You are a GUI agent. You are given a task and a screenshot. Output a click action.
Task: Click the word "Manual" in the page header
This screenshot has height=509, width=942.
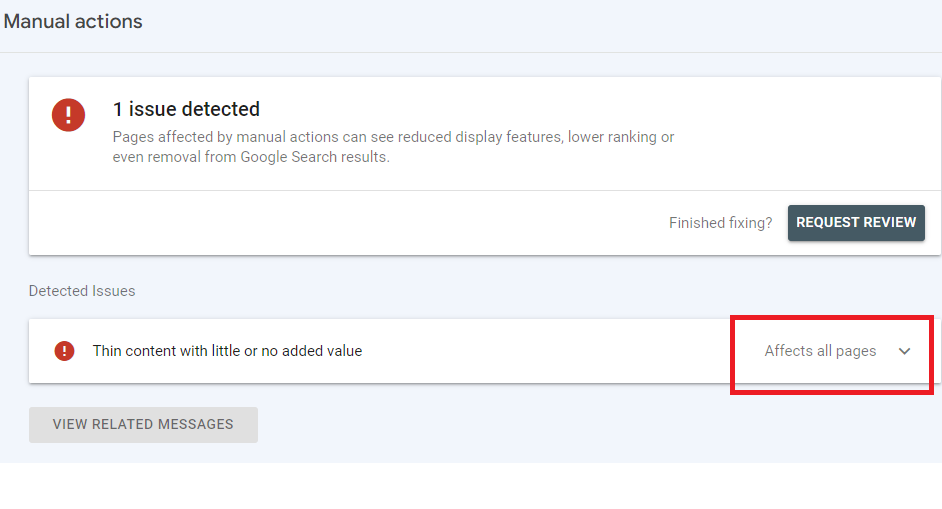coord(38,21)
